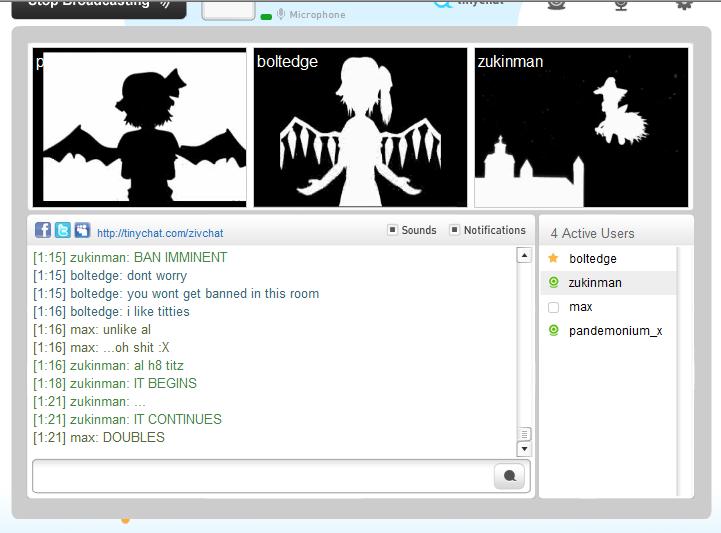The height and width of the screenshot is (533, 721).
Task: Share the room on Twitter
Action: pyautogui.click(x=63, y=229)
